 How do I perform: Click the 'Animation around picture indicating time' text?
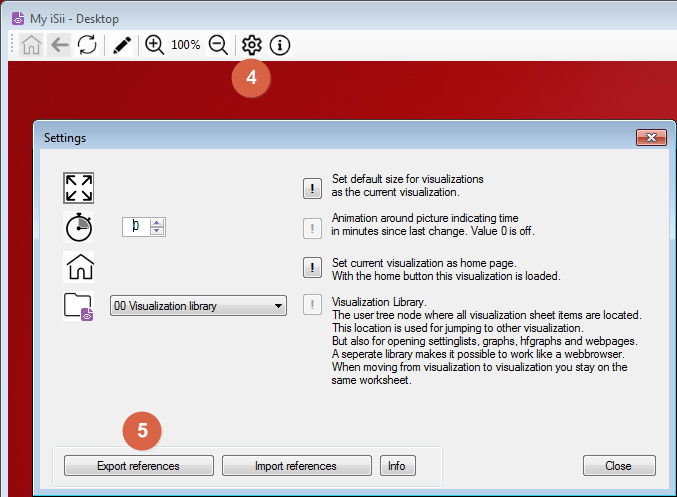click(x=425, y=218)
